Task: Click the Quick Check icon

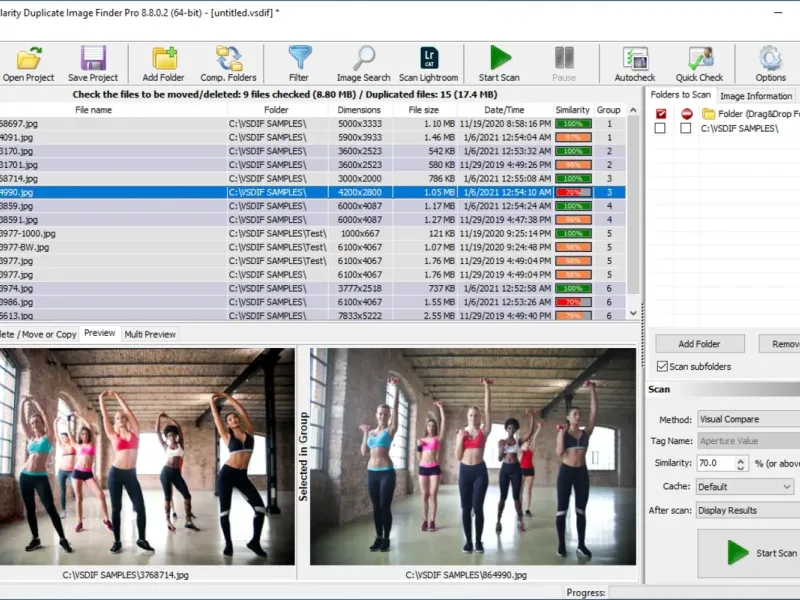Action: (699, 64)
